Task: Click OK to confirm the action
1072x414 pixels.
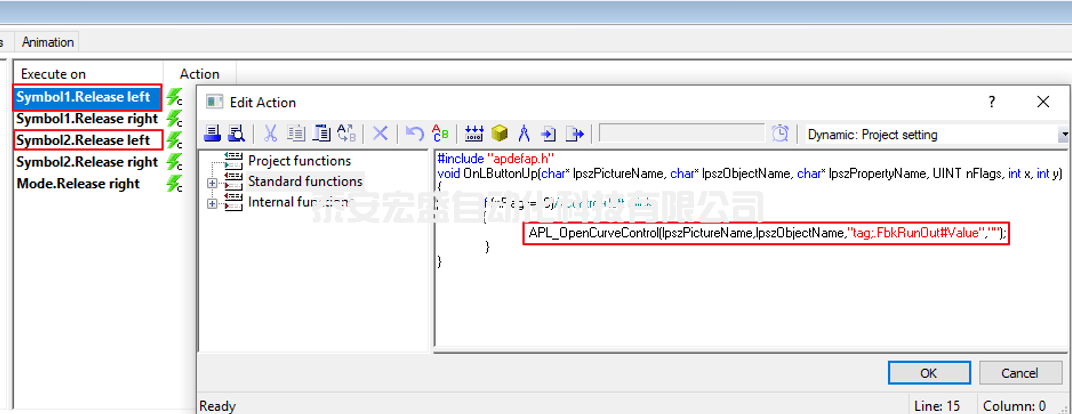Action: click(929, 373)
